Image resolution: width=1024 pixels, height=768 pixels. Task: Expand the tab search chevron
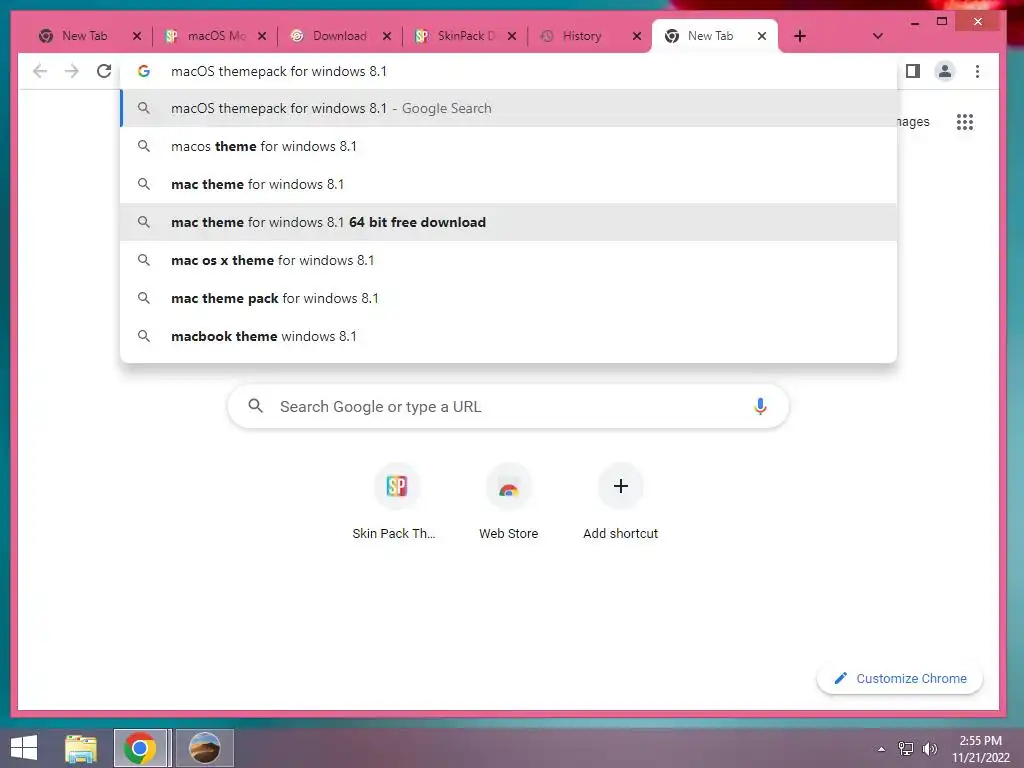(x=878, y=36)
